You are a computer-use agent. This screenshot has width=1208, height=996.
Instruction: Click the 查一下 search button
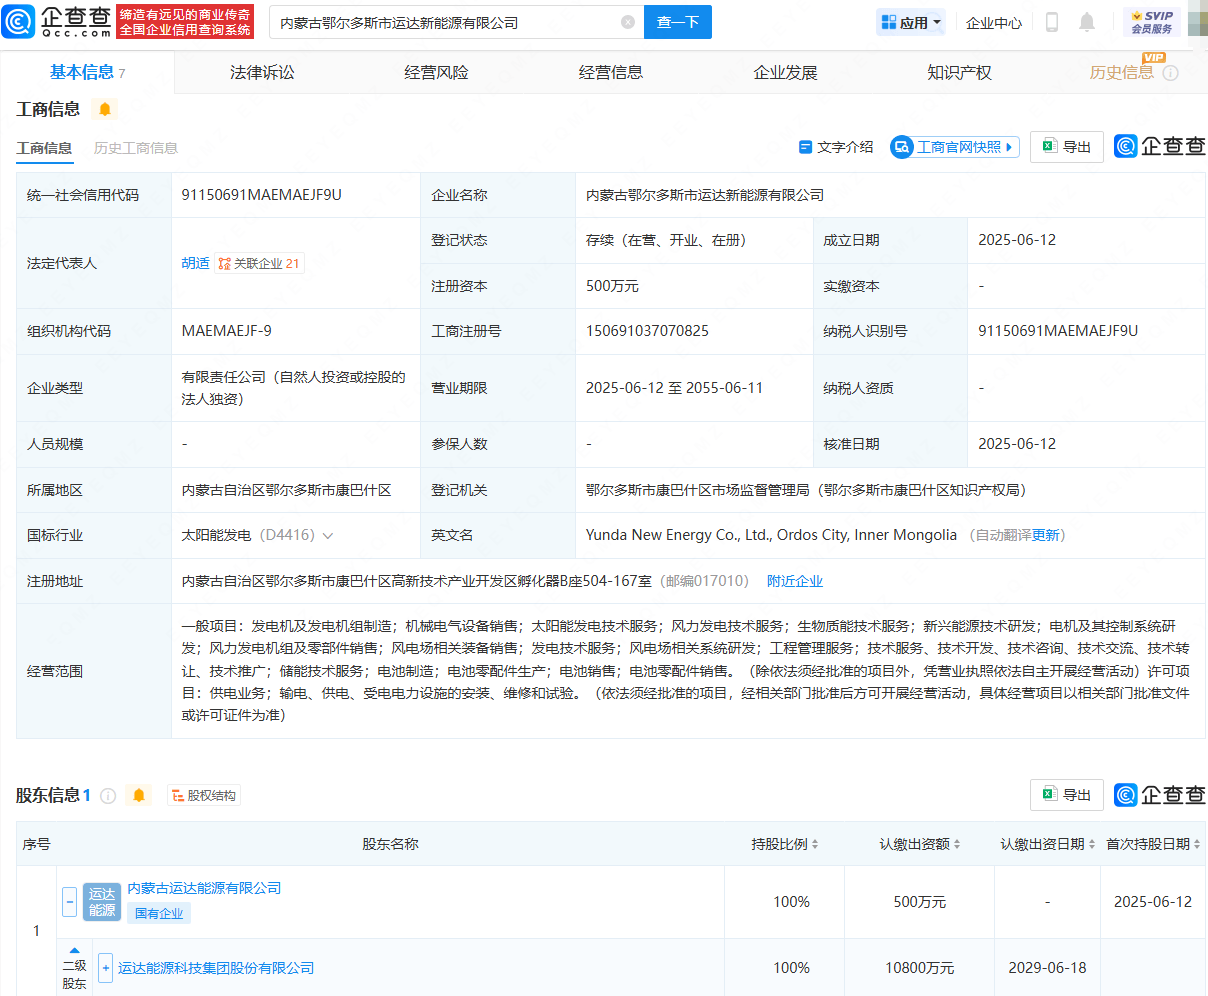pyautogui.click(x=677, y=22)
